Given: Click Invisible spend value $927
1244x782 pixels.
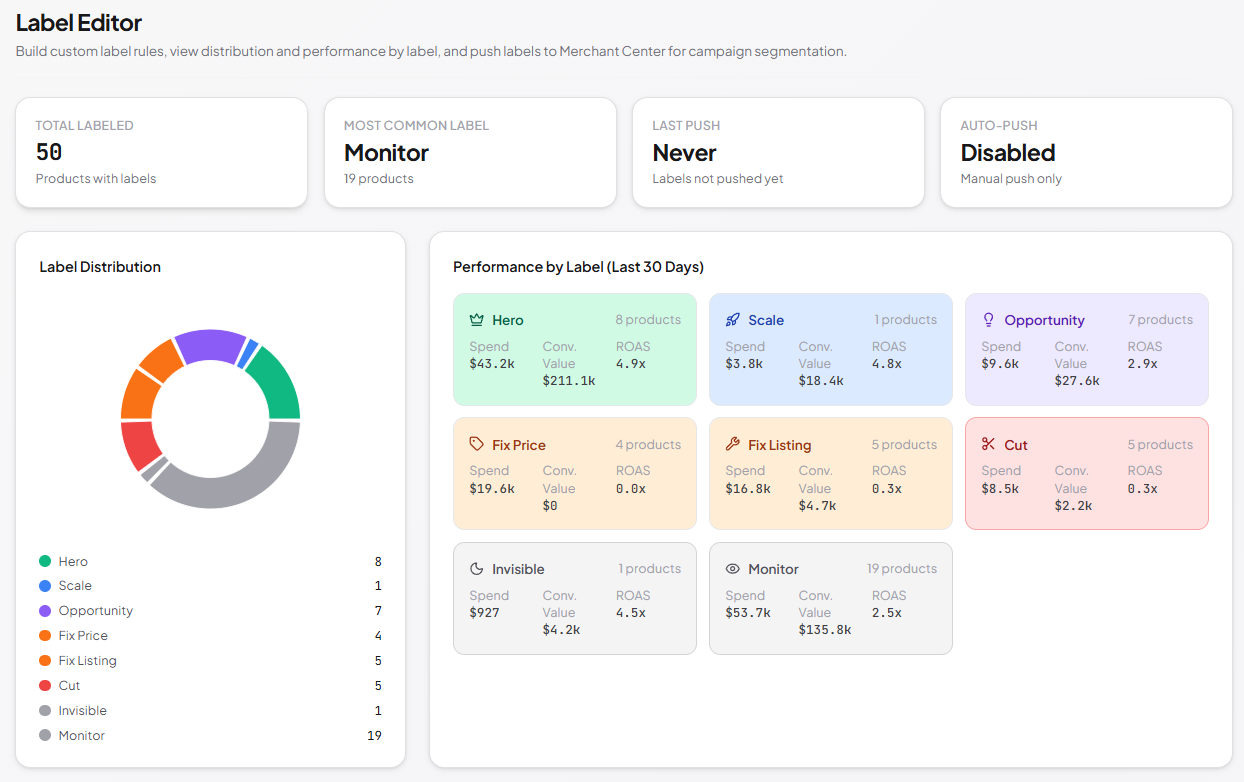Looking at the screenshot, I should 484,613.
